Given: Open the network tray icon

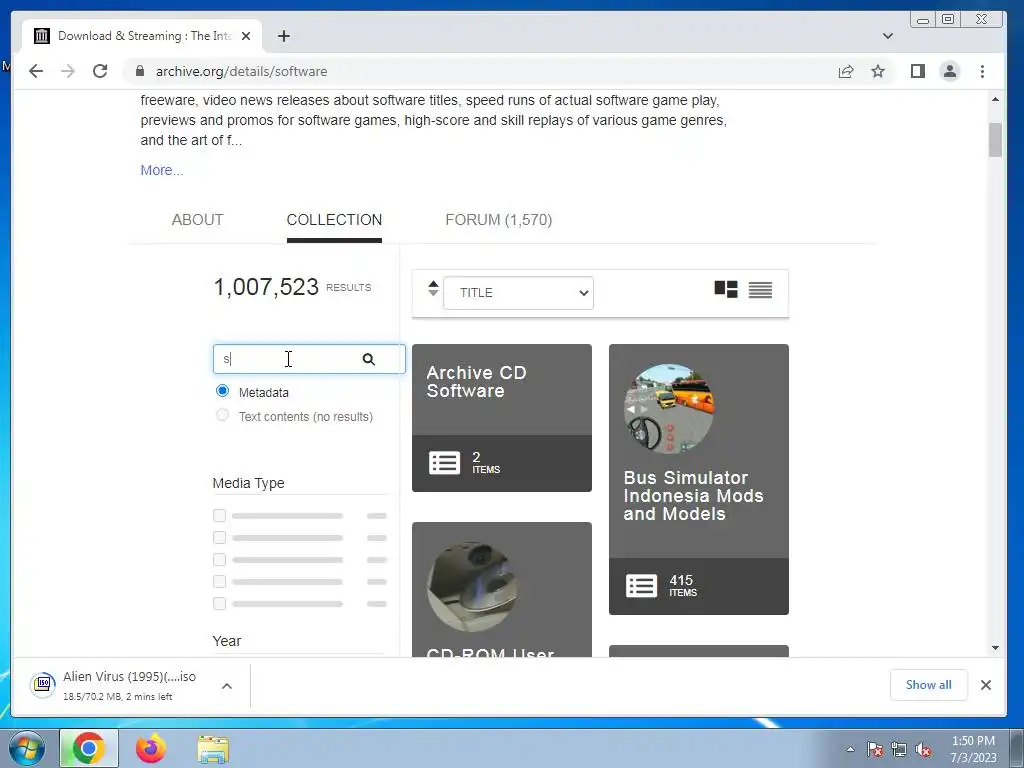Looking at the screenshot, I should [x=899, y=749].
